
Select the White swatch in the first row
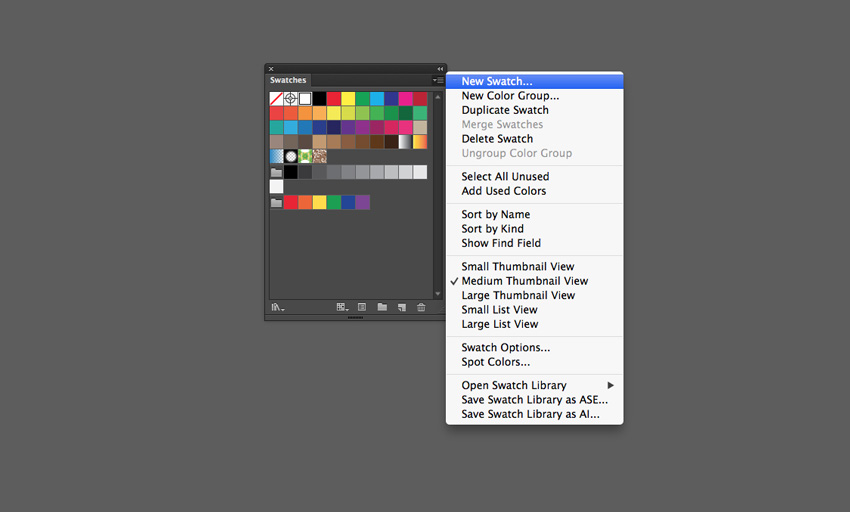(x=305, y=99)
